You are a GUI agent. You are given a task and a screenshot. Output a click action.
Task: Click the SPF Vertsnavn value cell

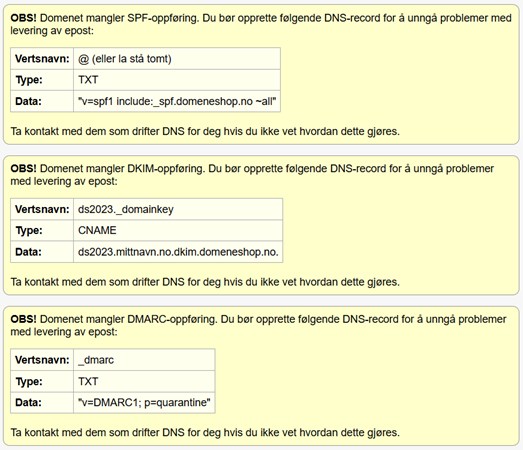(177, 59)
